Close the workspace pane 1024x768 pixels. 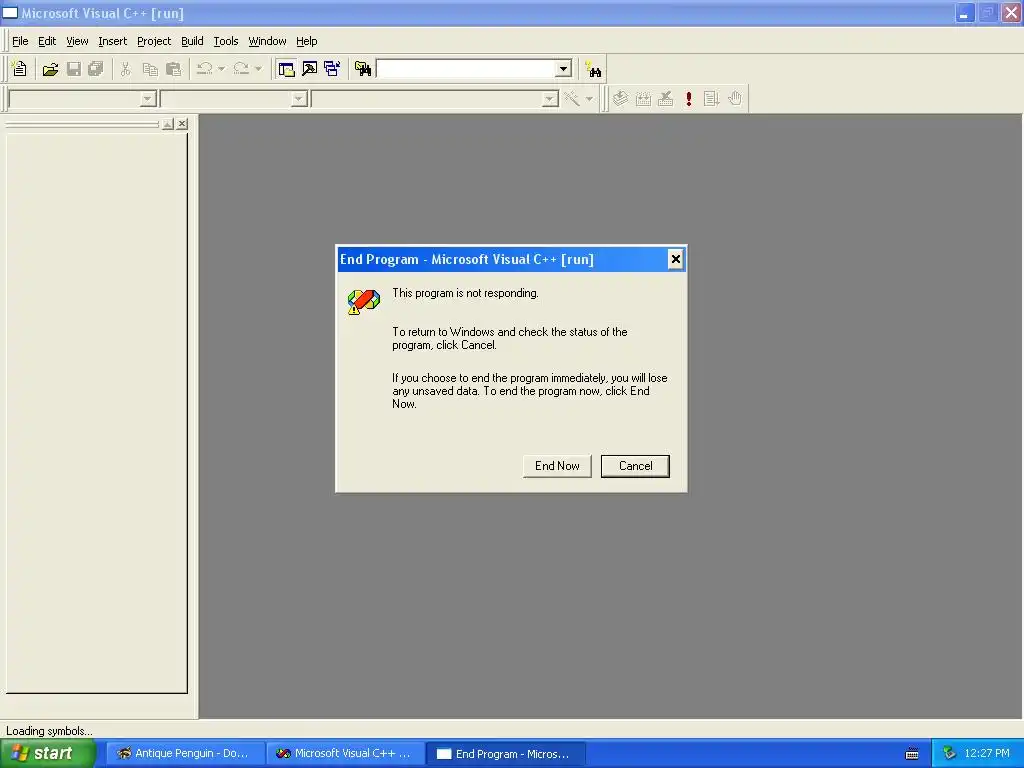click(182, 123)
